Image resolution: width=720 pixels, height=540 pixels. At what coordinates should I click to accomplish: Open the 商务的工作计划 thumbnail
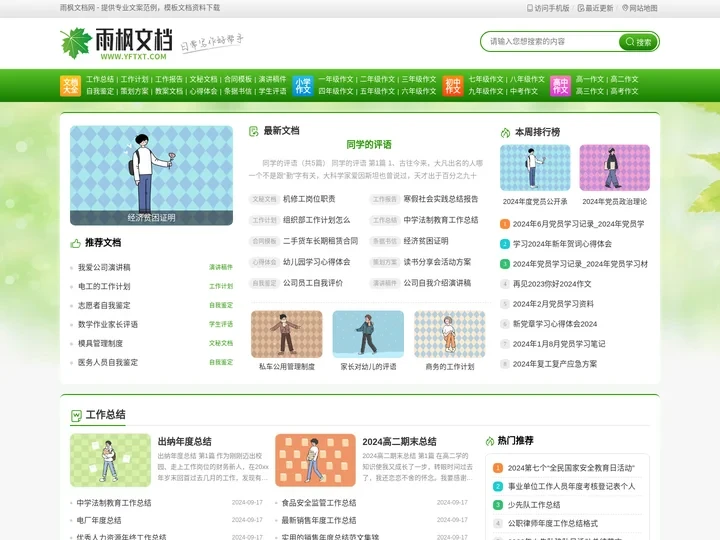[x=450, y=334]
